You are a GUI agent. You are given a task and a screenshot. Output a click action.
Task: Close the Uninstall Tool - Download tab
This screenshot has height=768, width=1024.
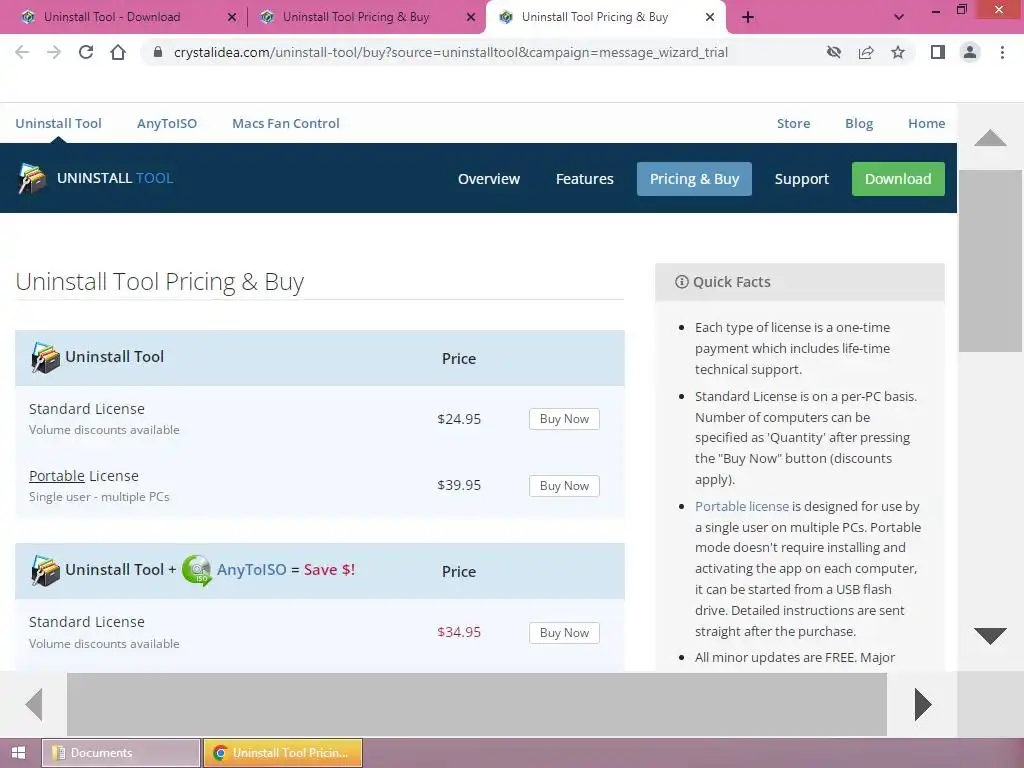coord(232,17)
